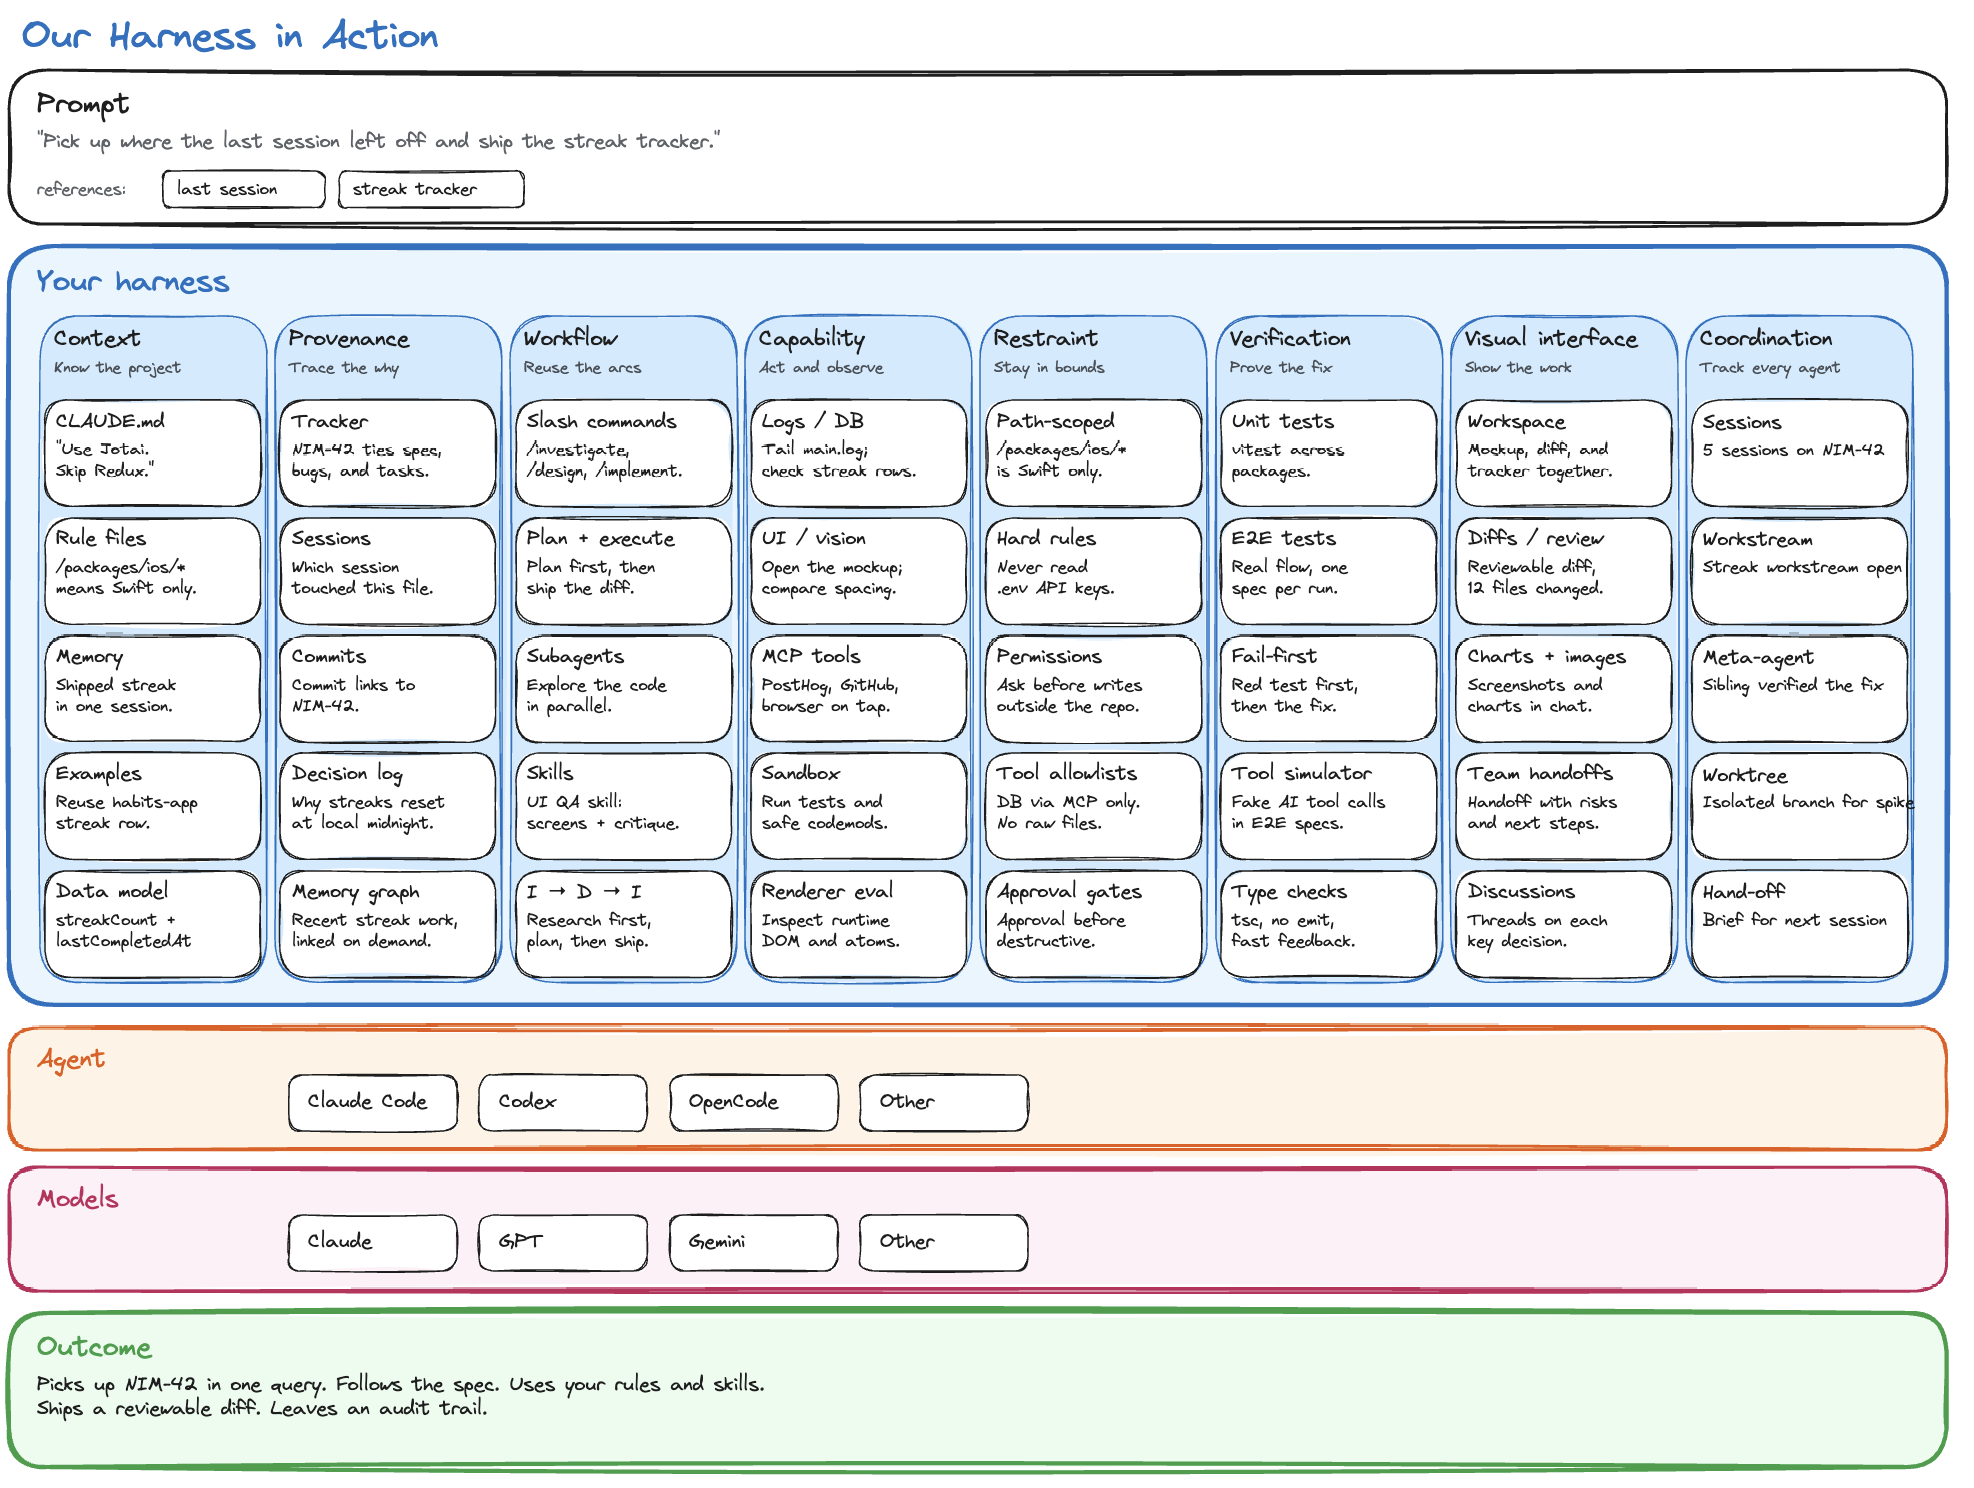Open the Diffs / review card
Screen dimensions: 1974x1488
pyautogui.click(x=1565, y=571)
